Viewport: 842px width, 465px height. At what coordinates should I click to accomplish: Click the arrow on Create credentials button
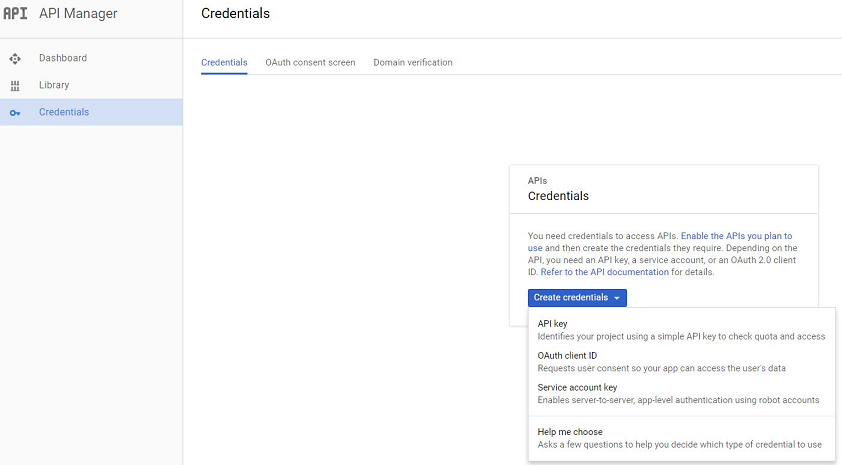(617, 298)
